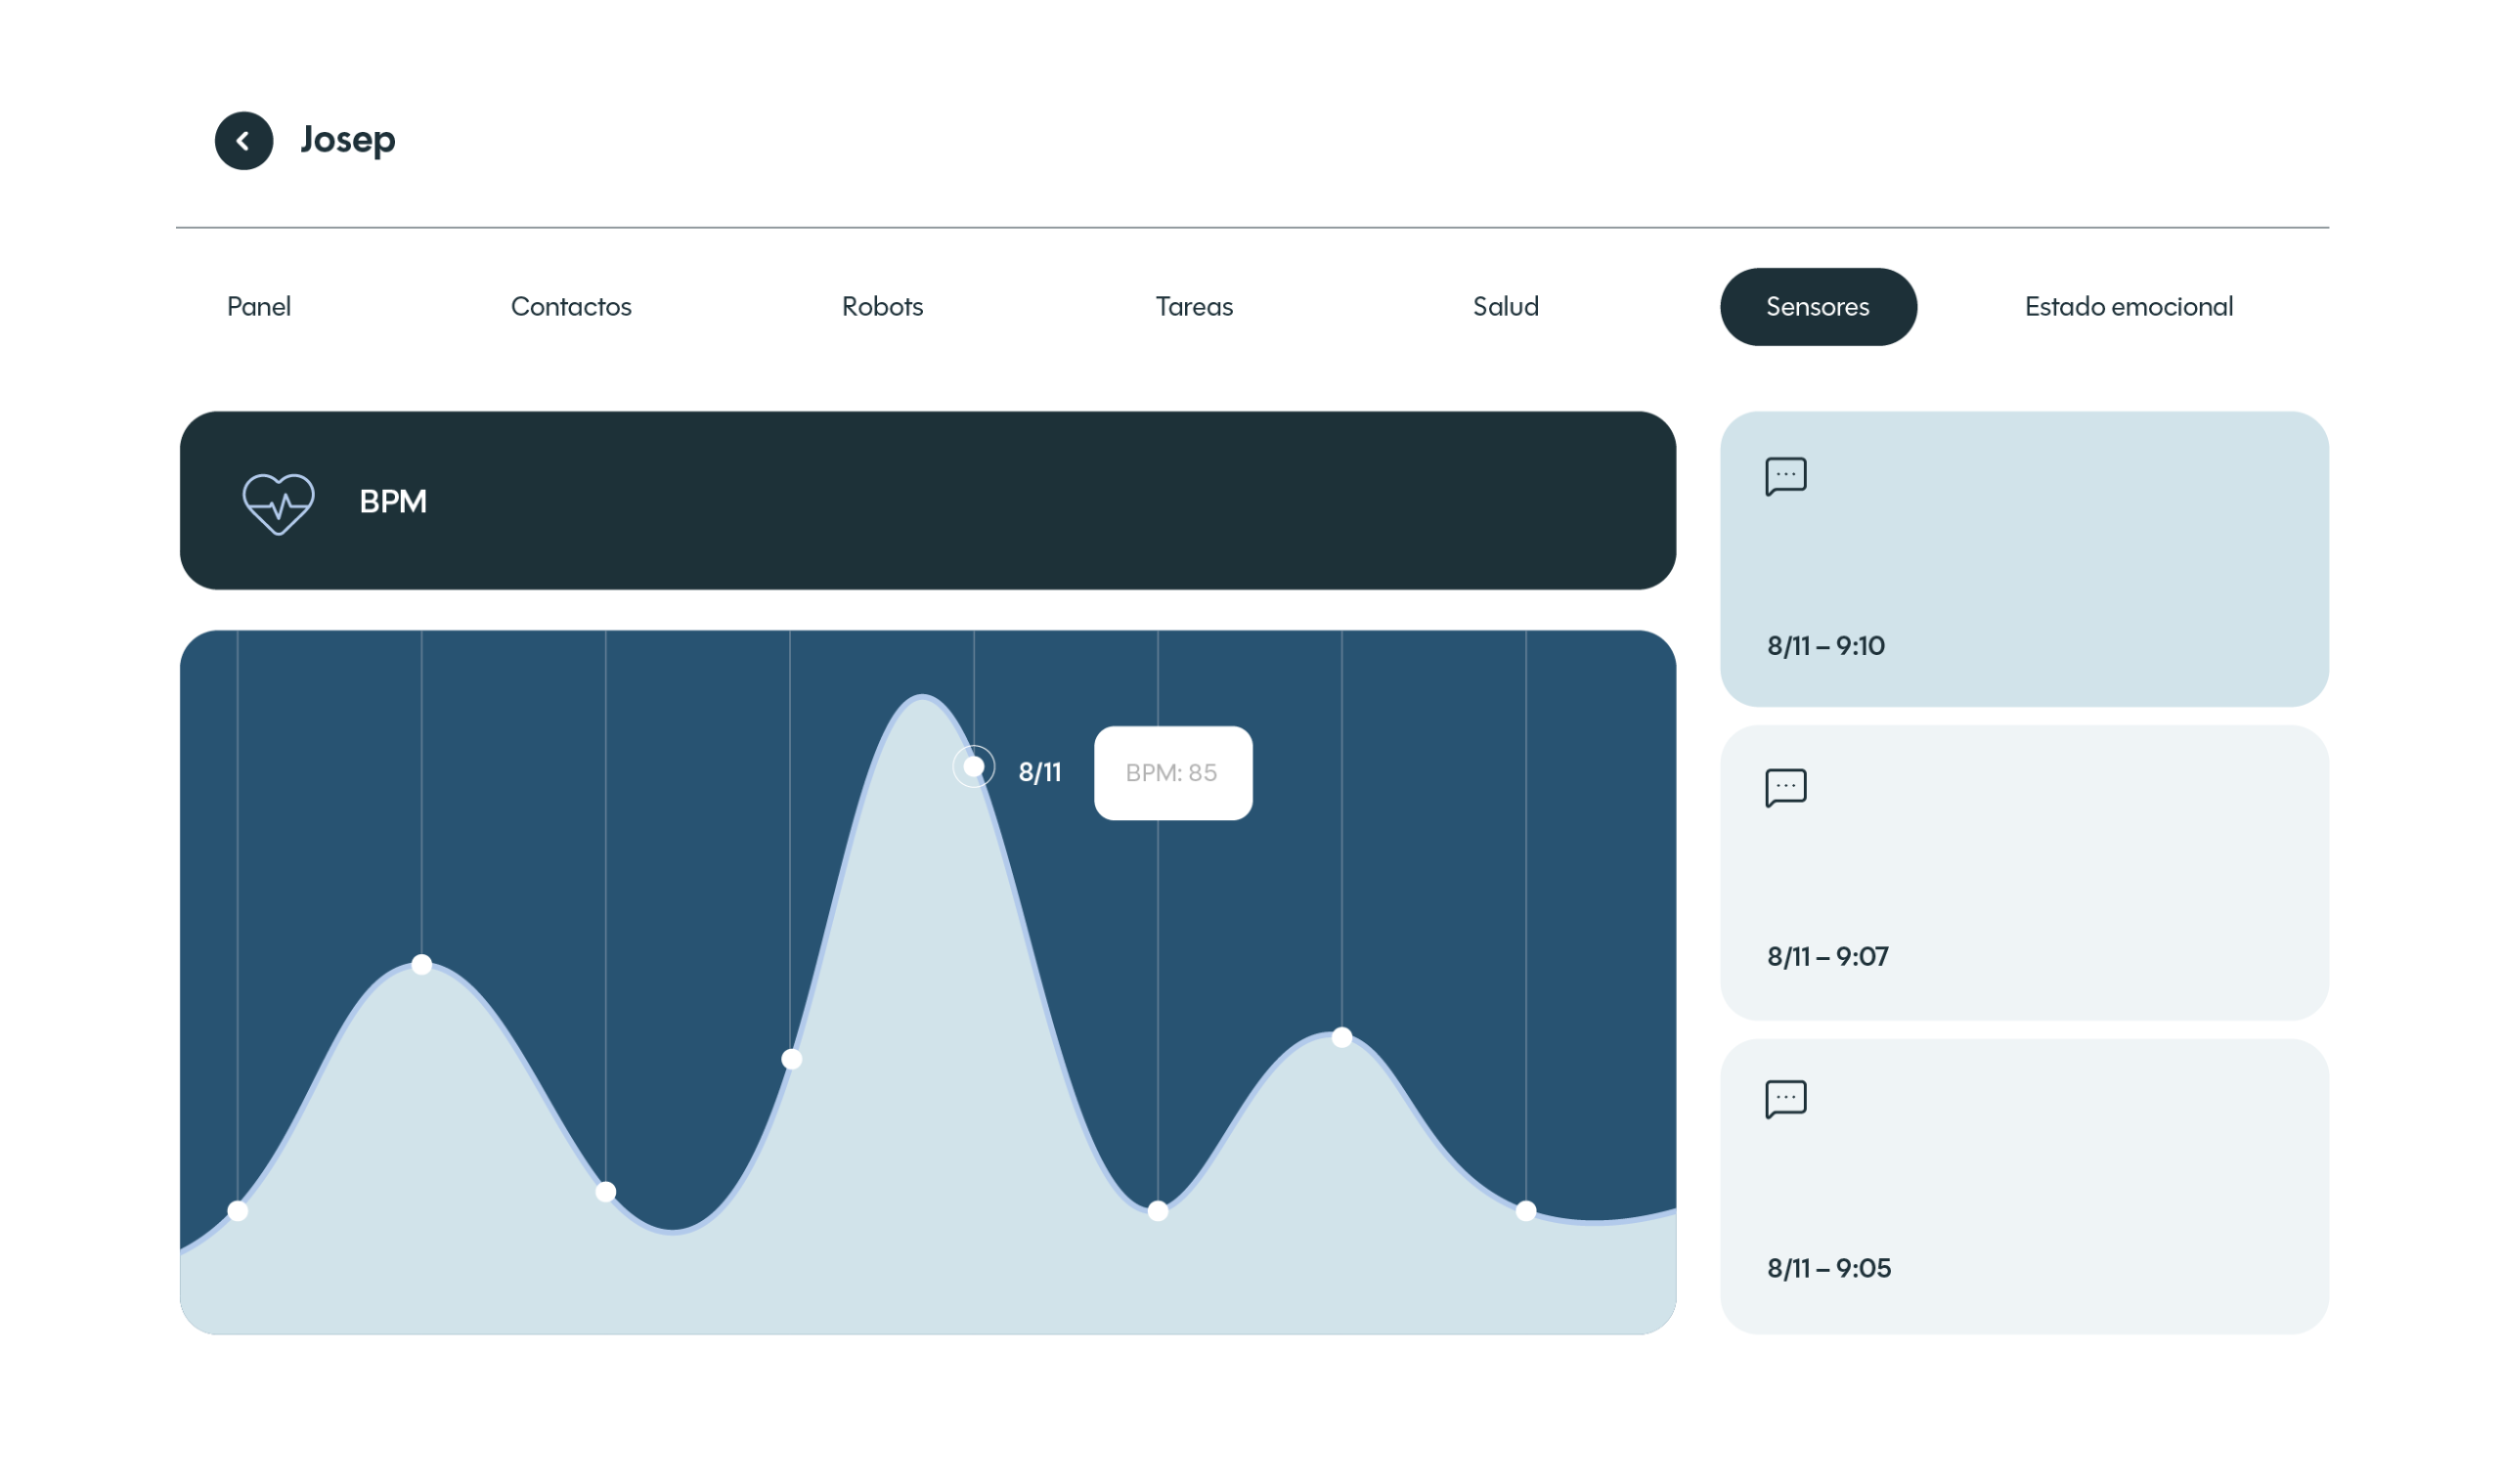Open the Estado emocional tab
The height and width of the screenshot is (1484, 2503).
click(x=2129, y=307)
